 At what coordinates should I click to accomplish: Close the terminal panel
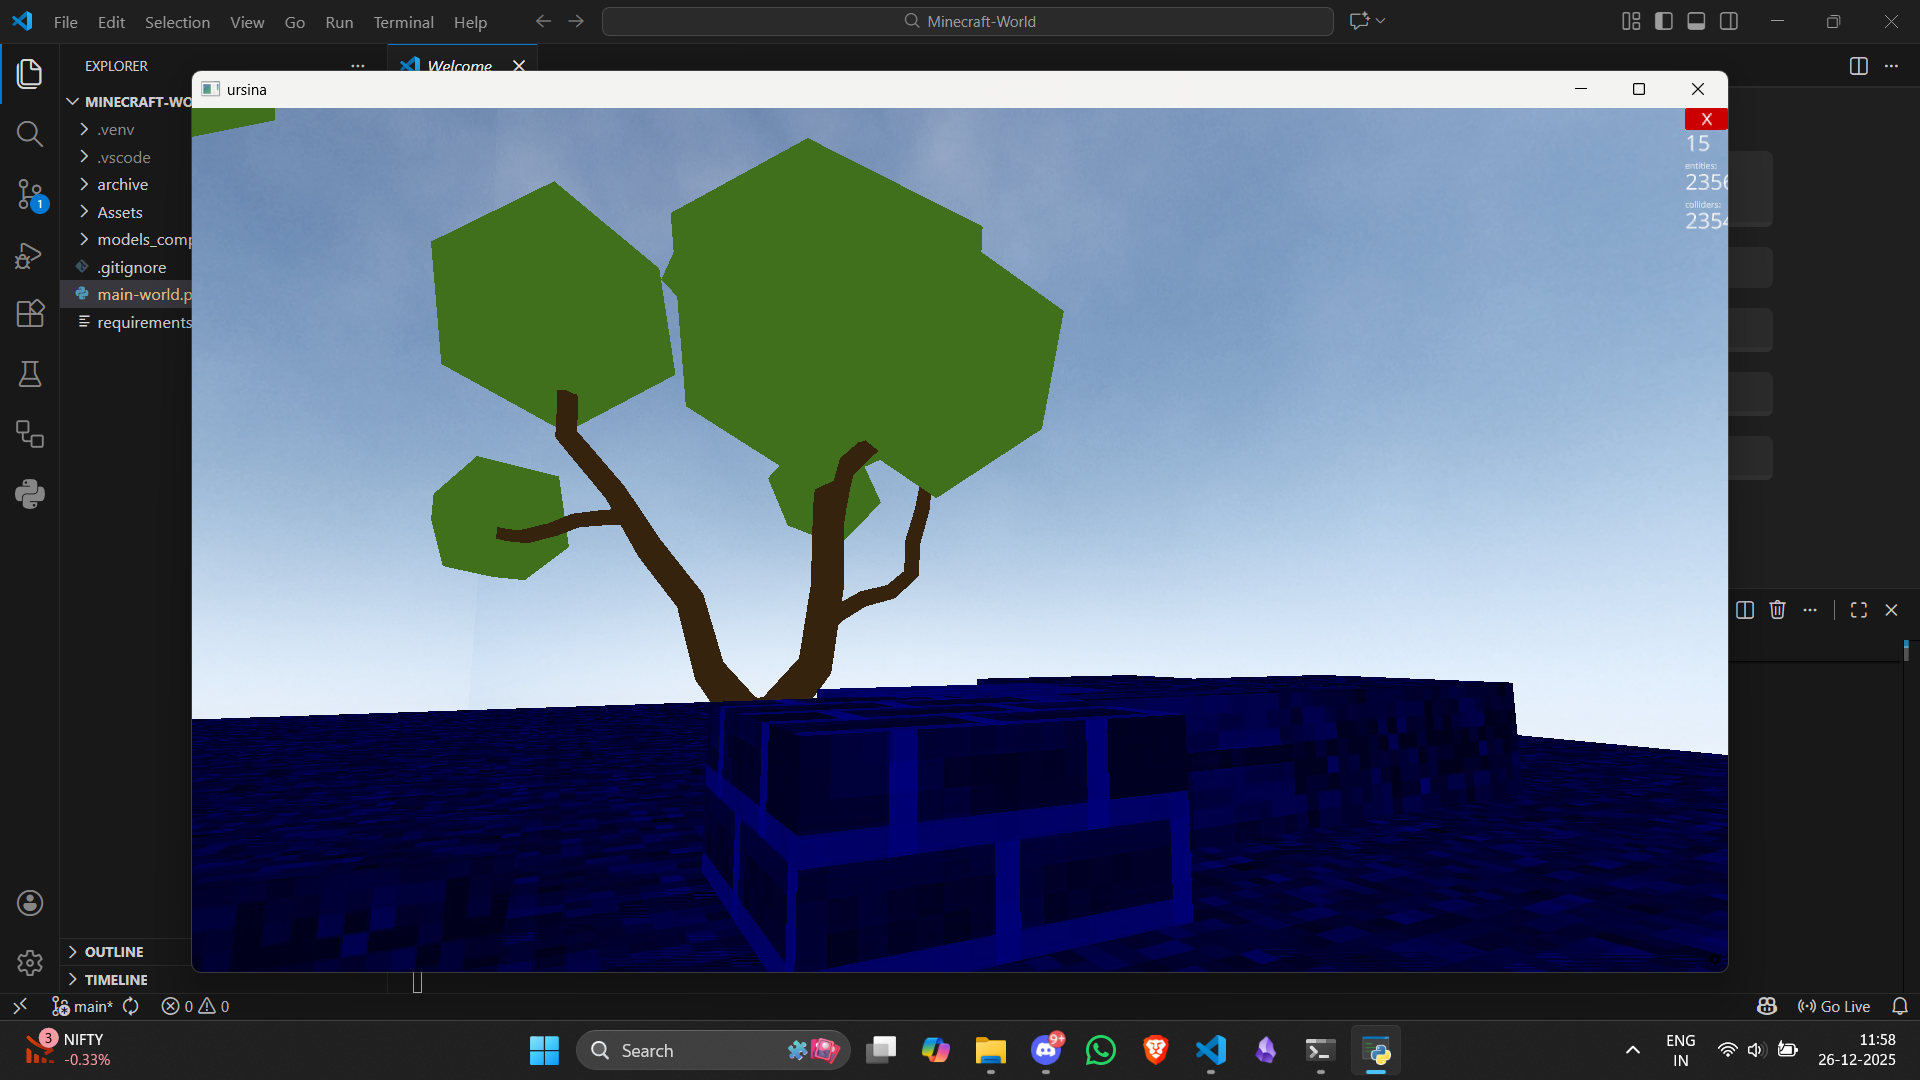(x=1891, y=610)
